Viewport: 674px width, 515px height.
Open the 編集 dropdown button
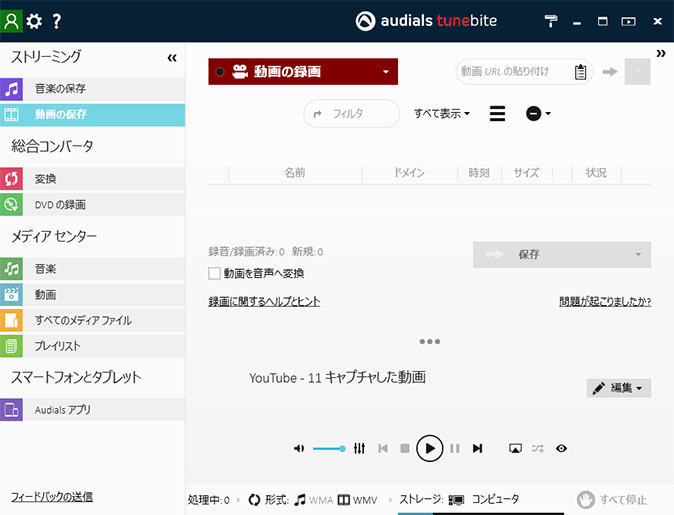[619, 388]
